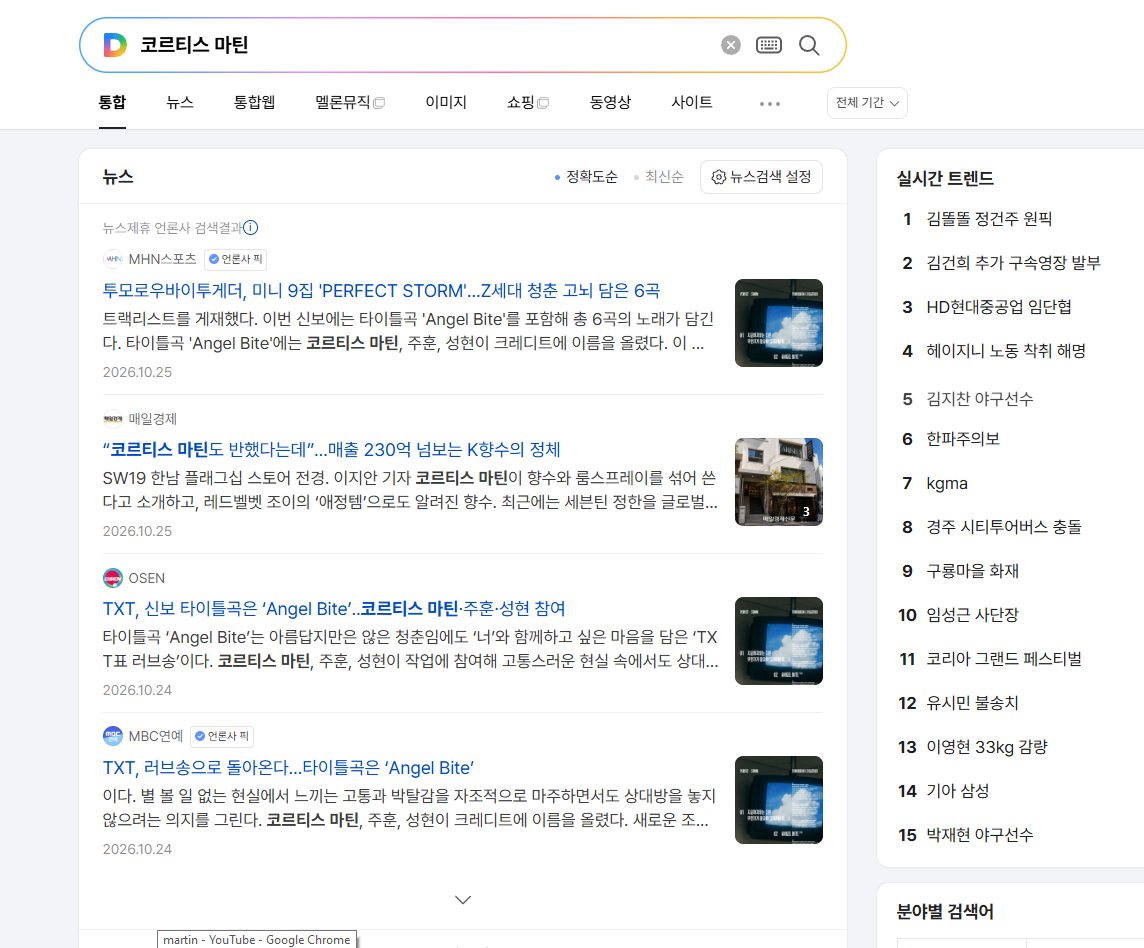
Task: Click the magnifier search icon
Action: coord(808,45)
